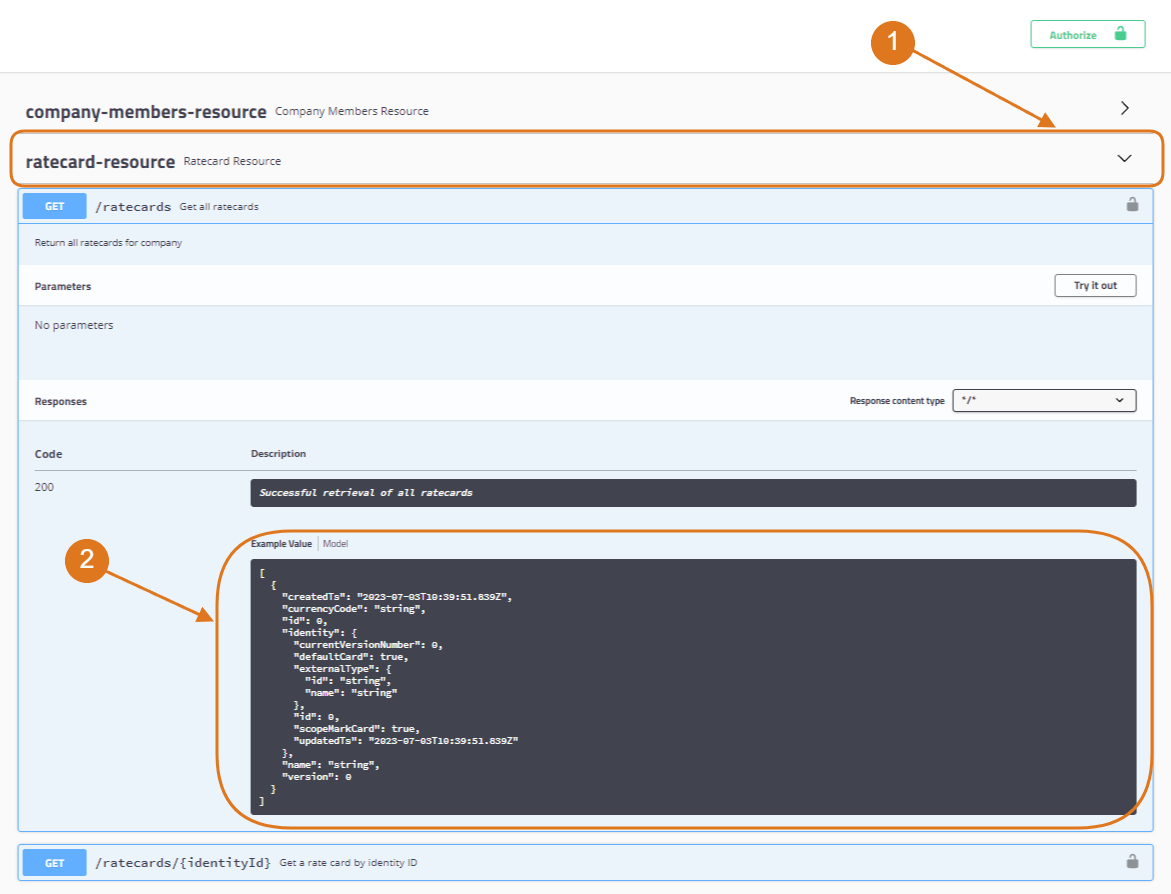Click the Authorize button

click(x=1087, y=34)
